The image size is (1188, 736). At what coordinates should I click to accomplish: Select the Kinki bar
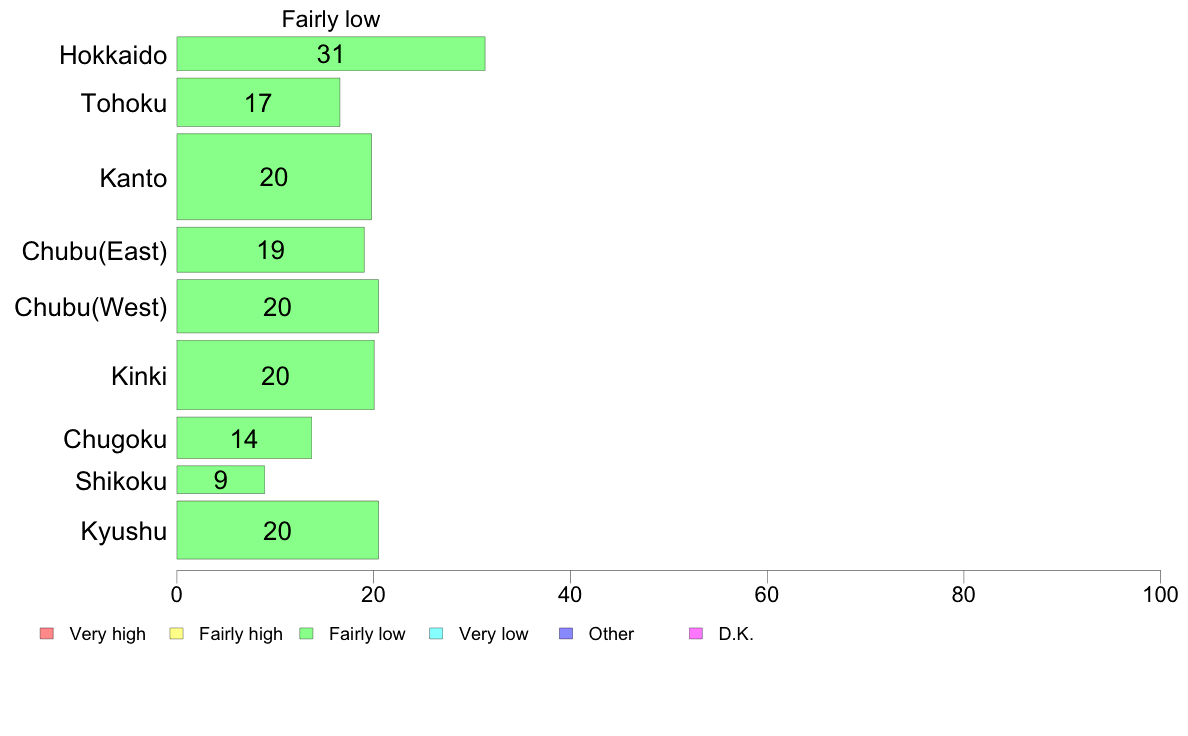point(276,375)
